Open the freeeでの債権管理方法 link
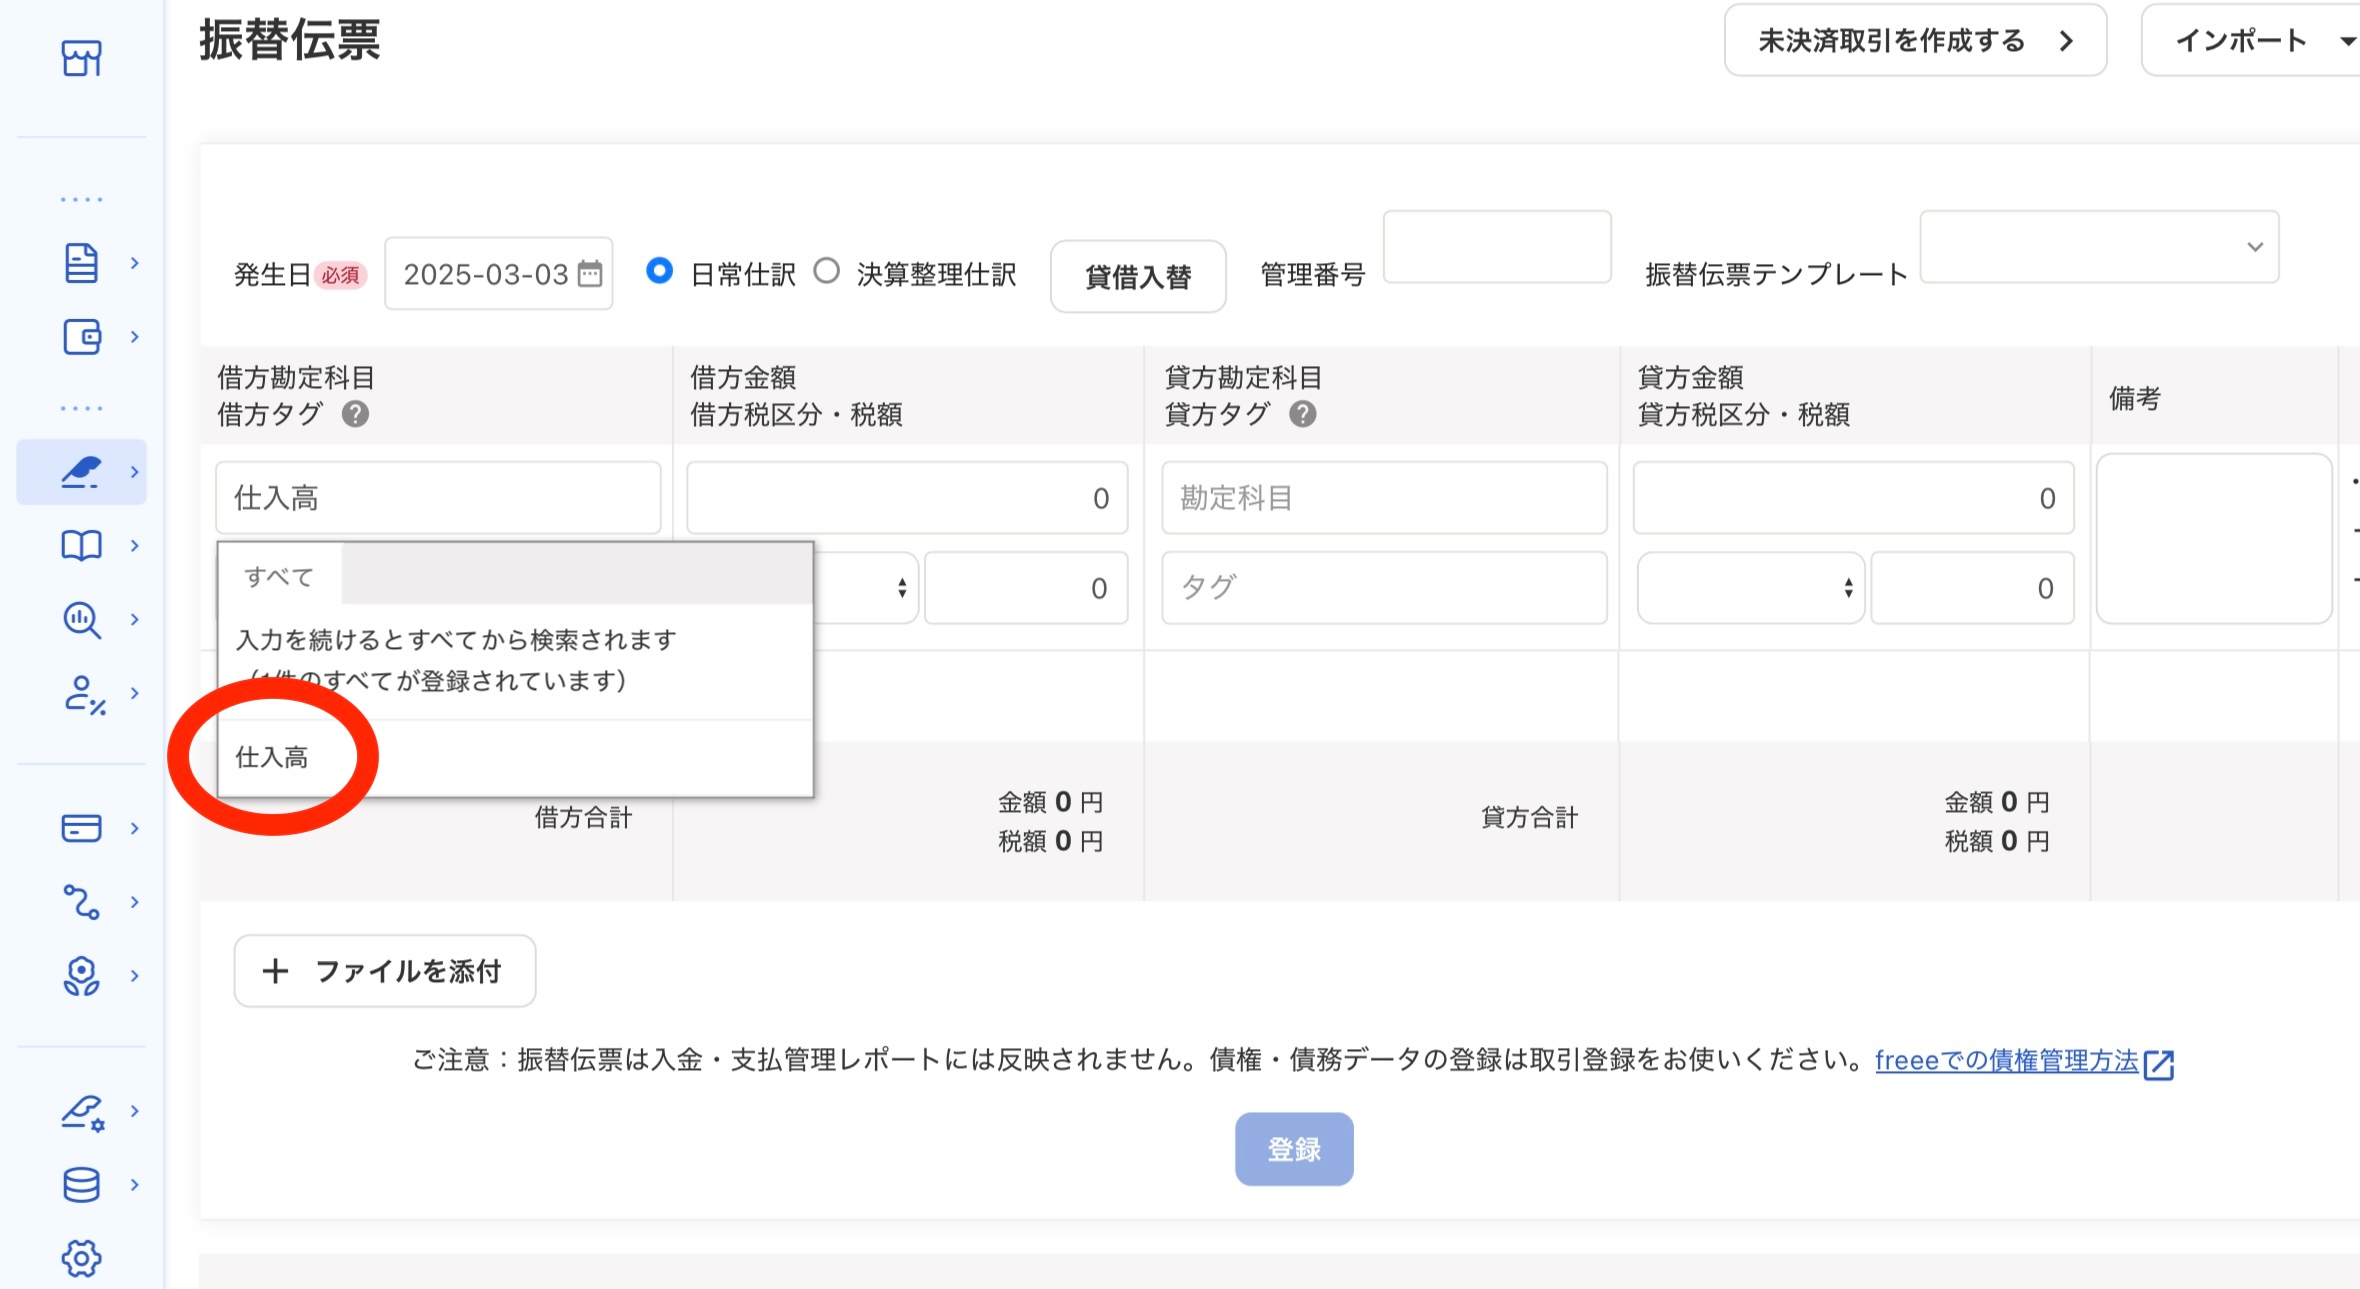Screen dimensions: 2360x1289 [x=2007, y=1060]
